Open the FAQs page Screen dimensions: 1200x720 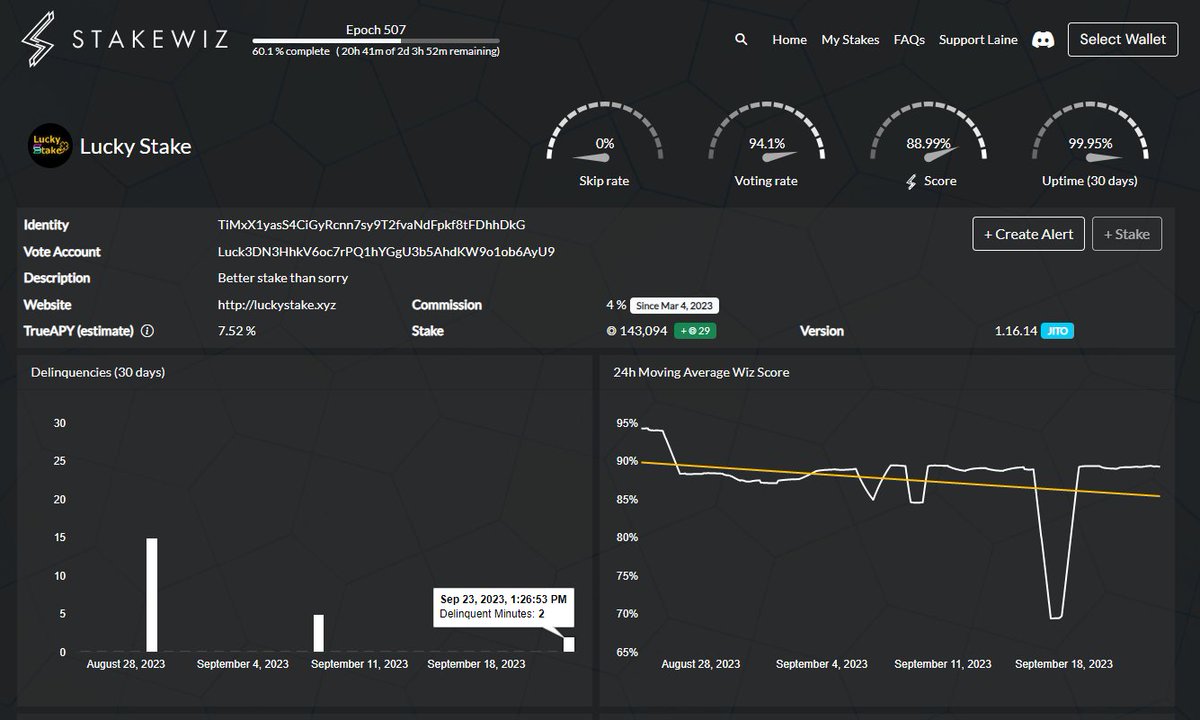[x=909, y=40]
